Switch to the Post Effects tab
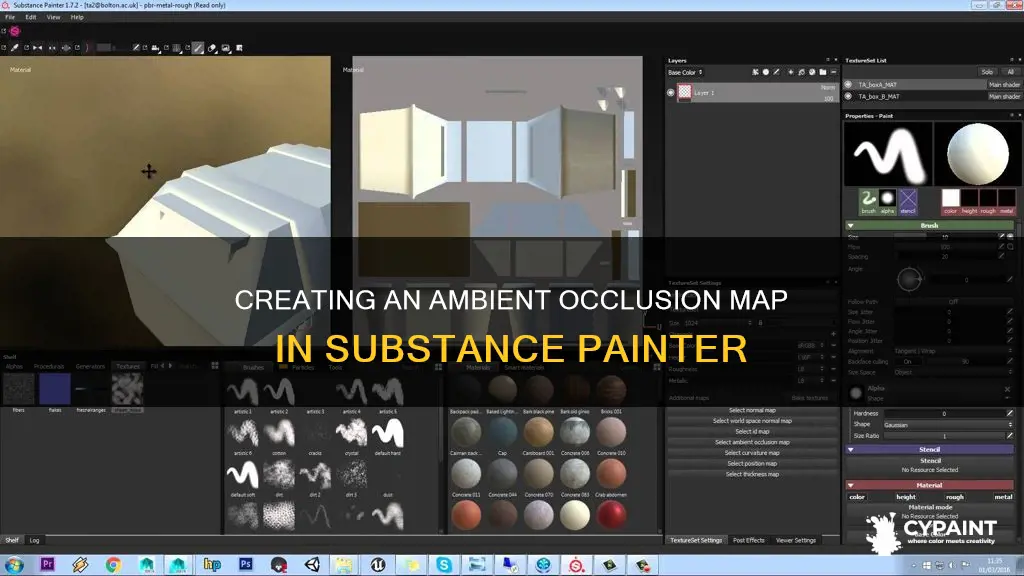 click(748, 540)
